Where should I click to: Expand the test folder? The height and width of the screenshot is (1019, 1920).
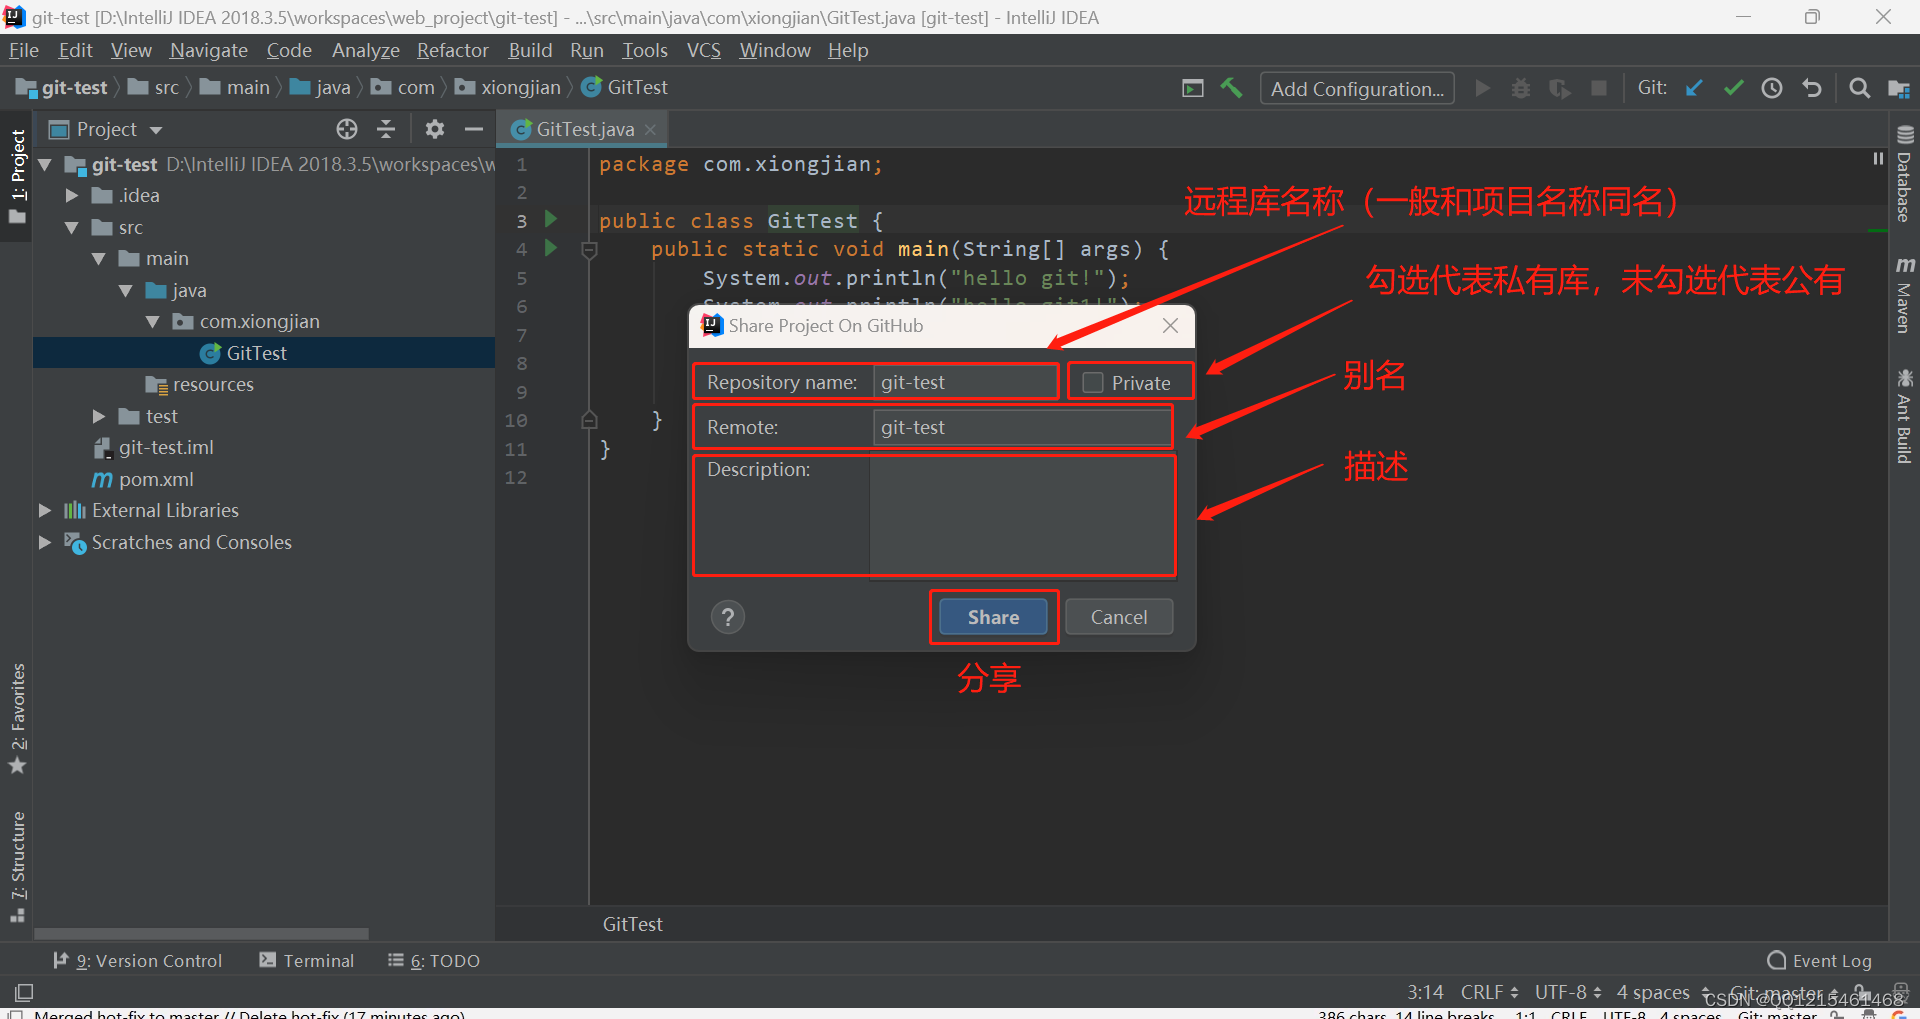pos(99,416)
